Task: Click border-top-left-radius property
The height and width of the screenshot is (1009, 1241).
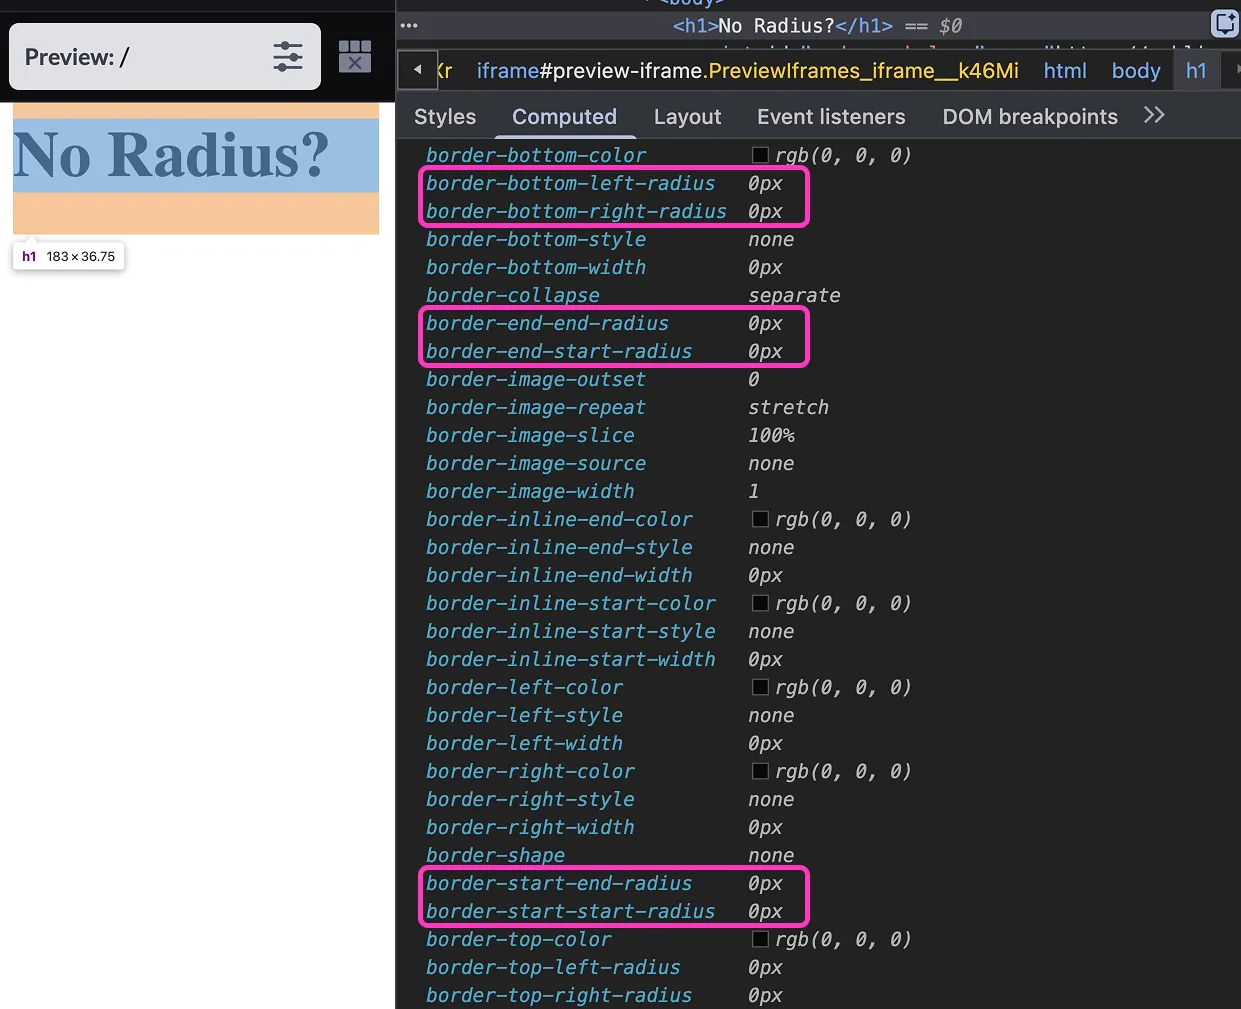Action: coord(553,967)
